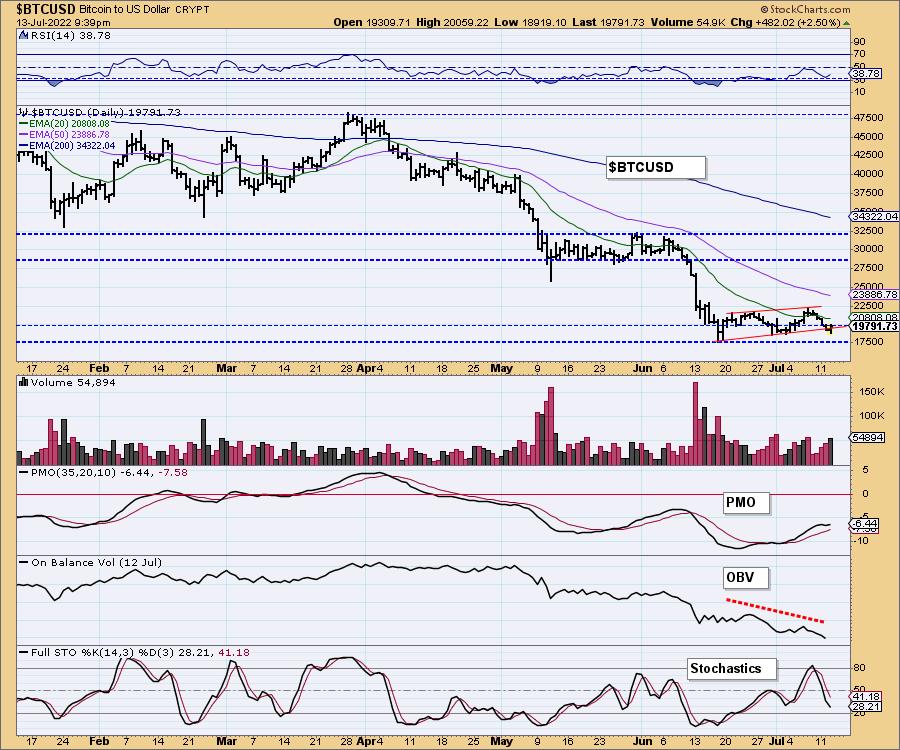Click the 'Low 18919.10' value

click(x=530, y=22)
